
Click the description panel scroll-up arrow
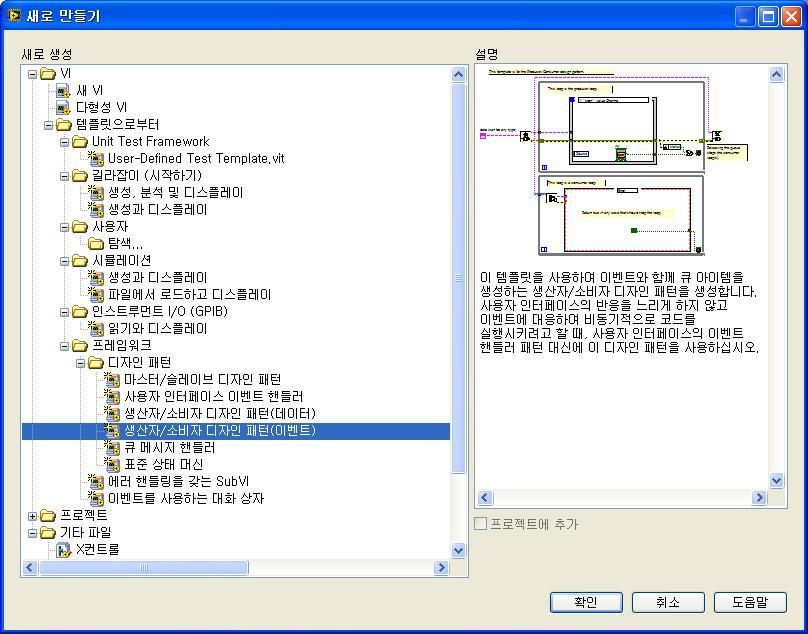click(777, 75)
